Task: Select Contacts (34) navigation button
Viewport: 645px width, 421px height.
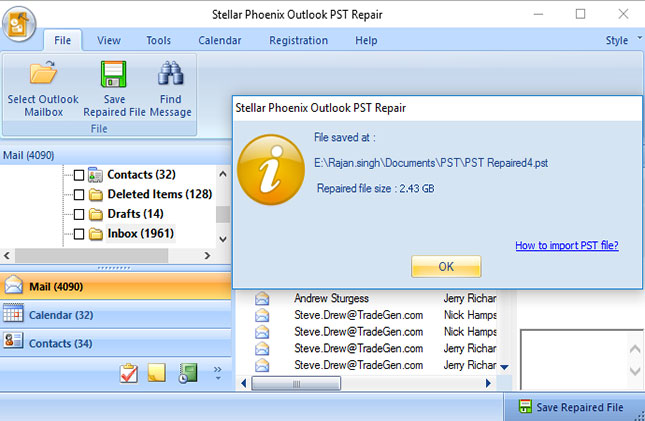Action: pos(116,343)
